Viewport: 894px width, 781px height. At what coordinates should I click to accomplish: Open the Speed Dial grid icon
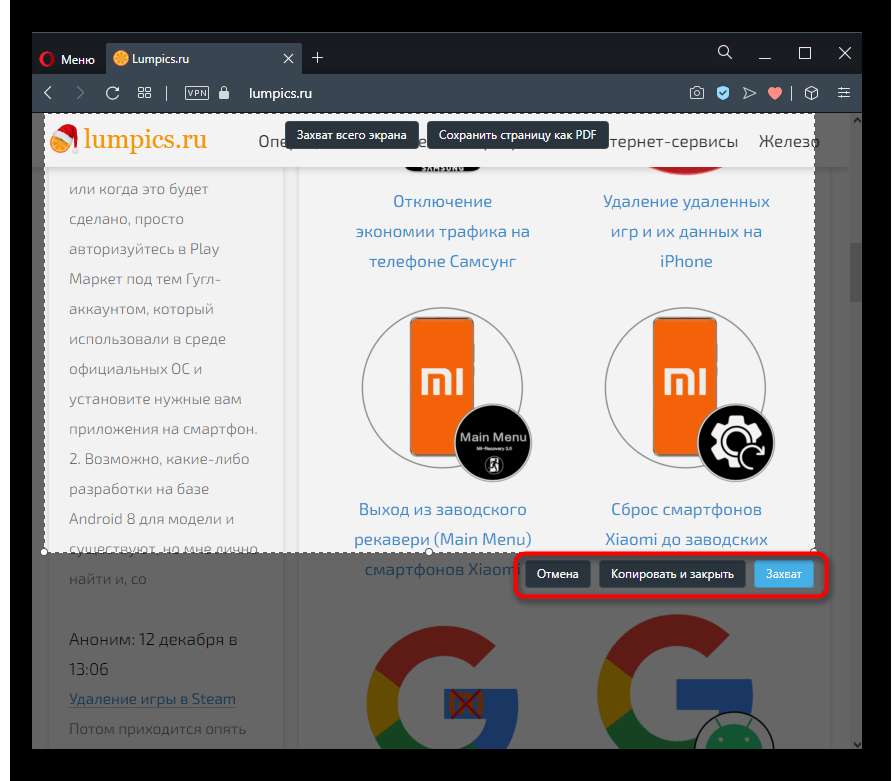click(x=144, y=93)
